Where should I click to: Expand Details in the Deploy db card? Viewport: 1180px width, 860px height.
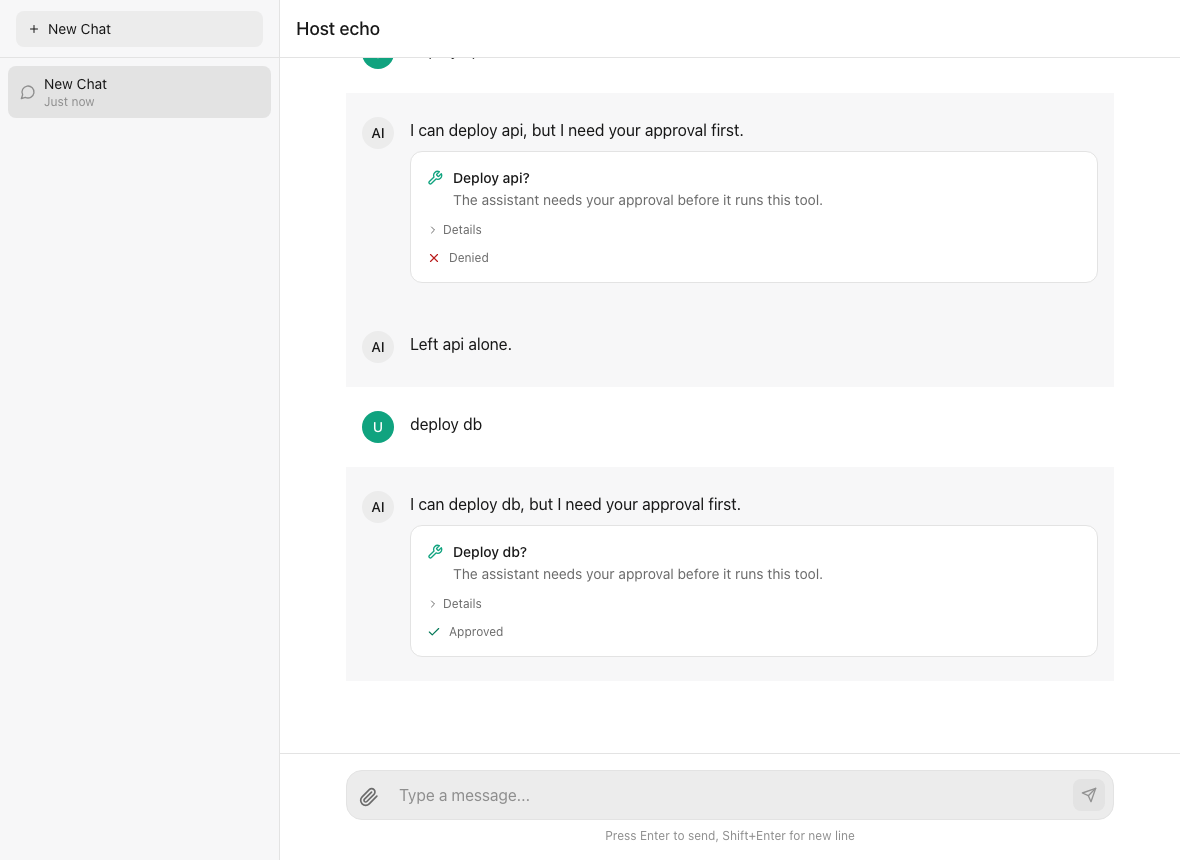(455, 603)
